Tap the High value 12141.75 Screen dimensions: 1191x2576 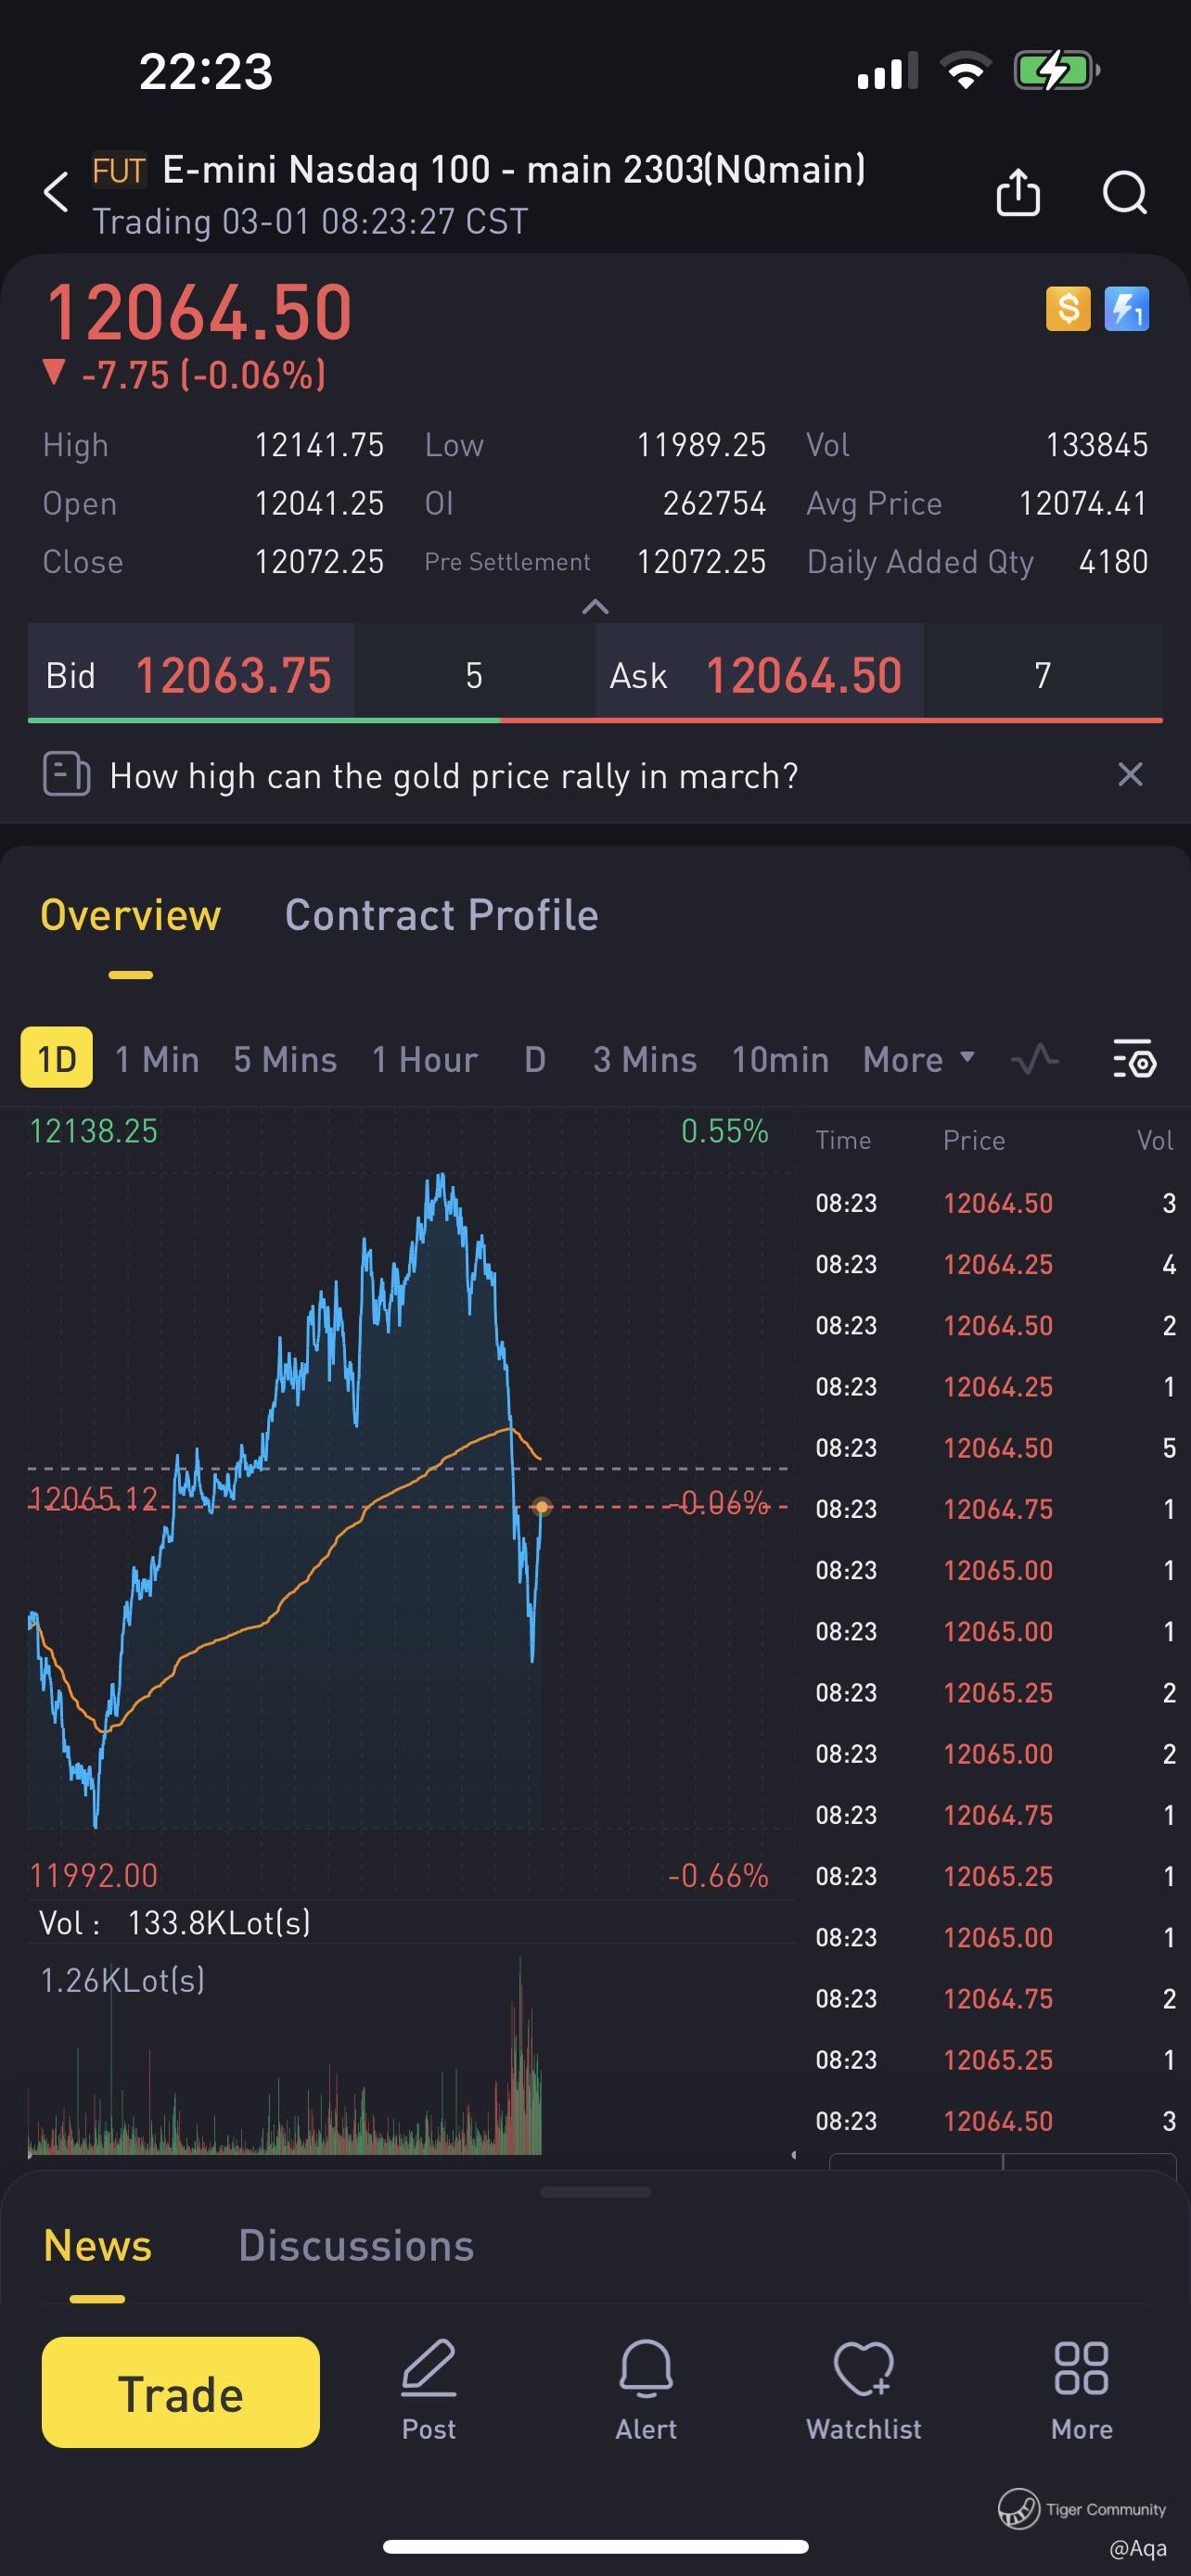tap(319, 445)
